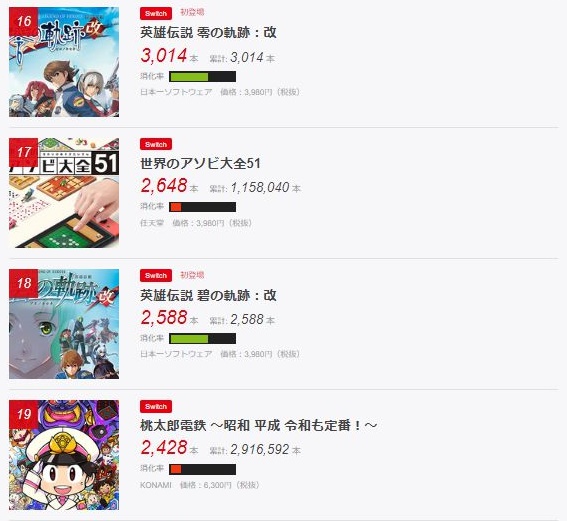Open 英雄伝説 碧の軌跡：改 title link
Screen dimensions: 567x521
click(x=208, y=295)
